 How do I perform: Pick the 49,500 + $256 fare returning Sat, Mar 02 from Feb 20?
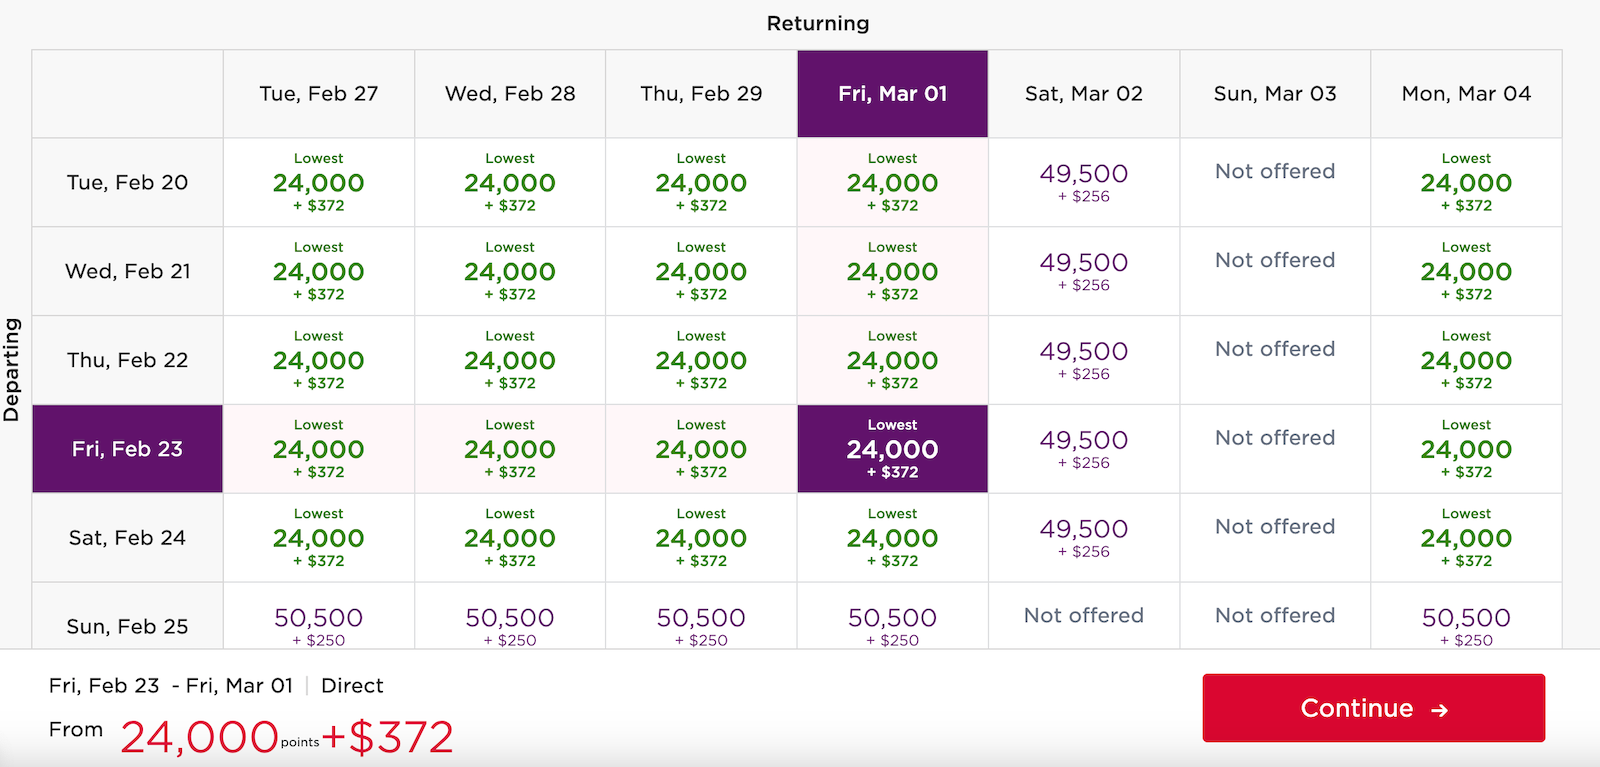(x=1083, y=182)
